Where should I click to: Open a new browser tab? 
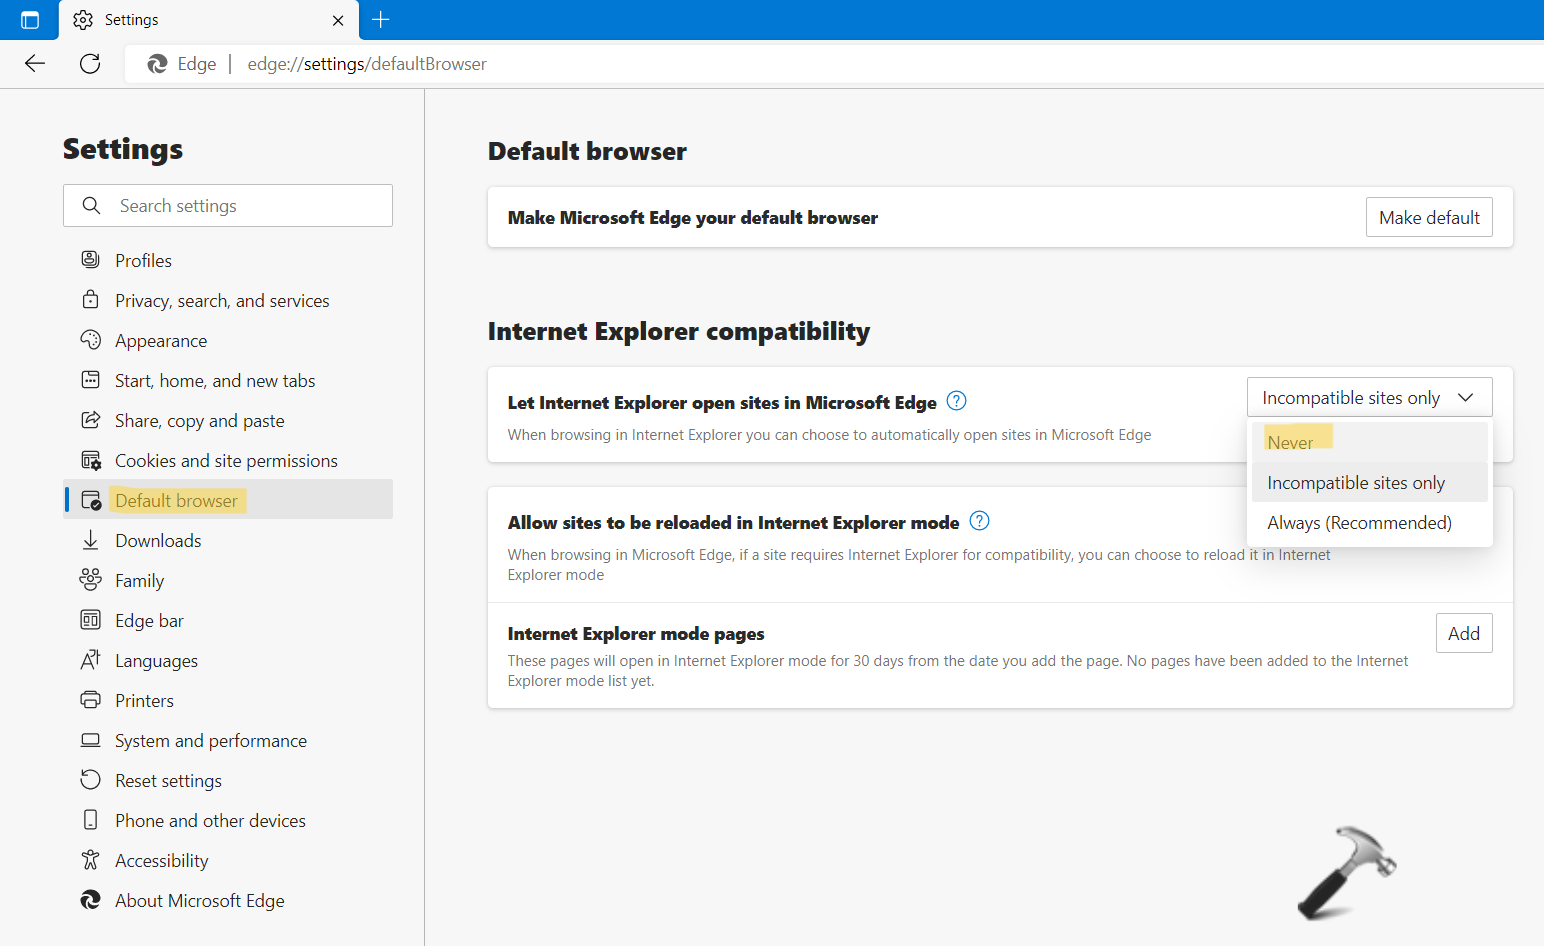coord(381,19)
